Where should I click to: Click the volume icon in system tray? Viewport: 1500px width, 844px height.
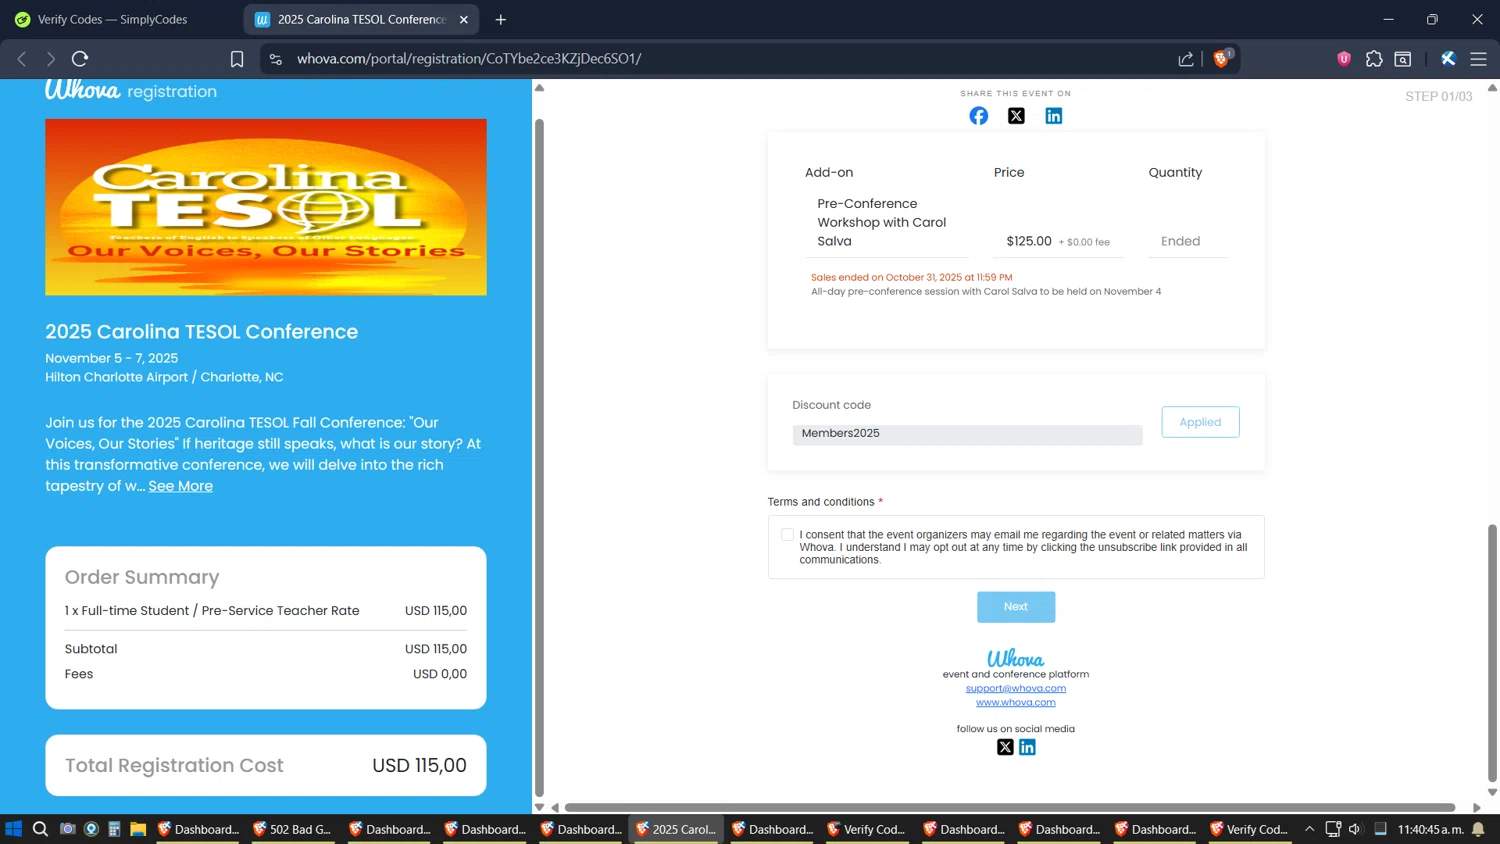point(1355,829)
